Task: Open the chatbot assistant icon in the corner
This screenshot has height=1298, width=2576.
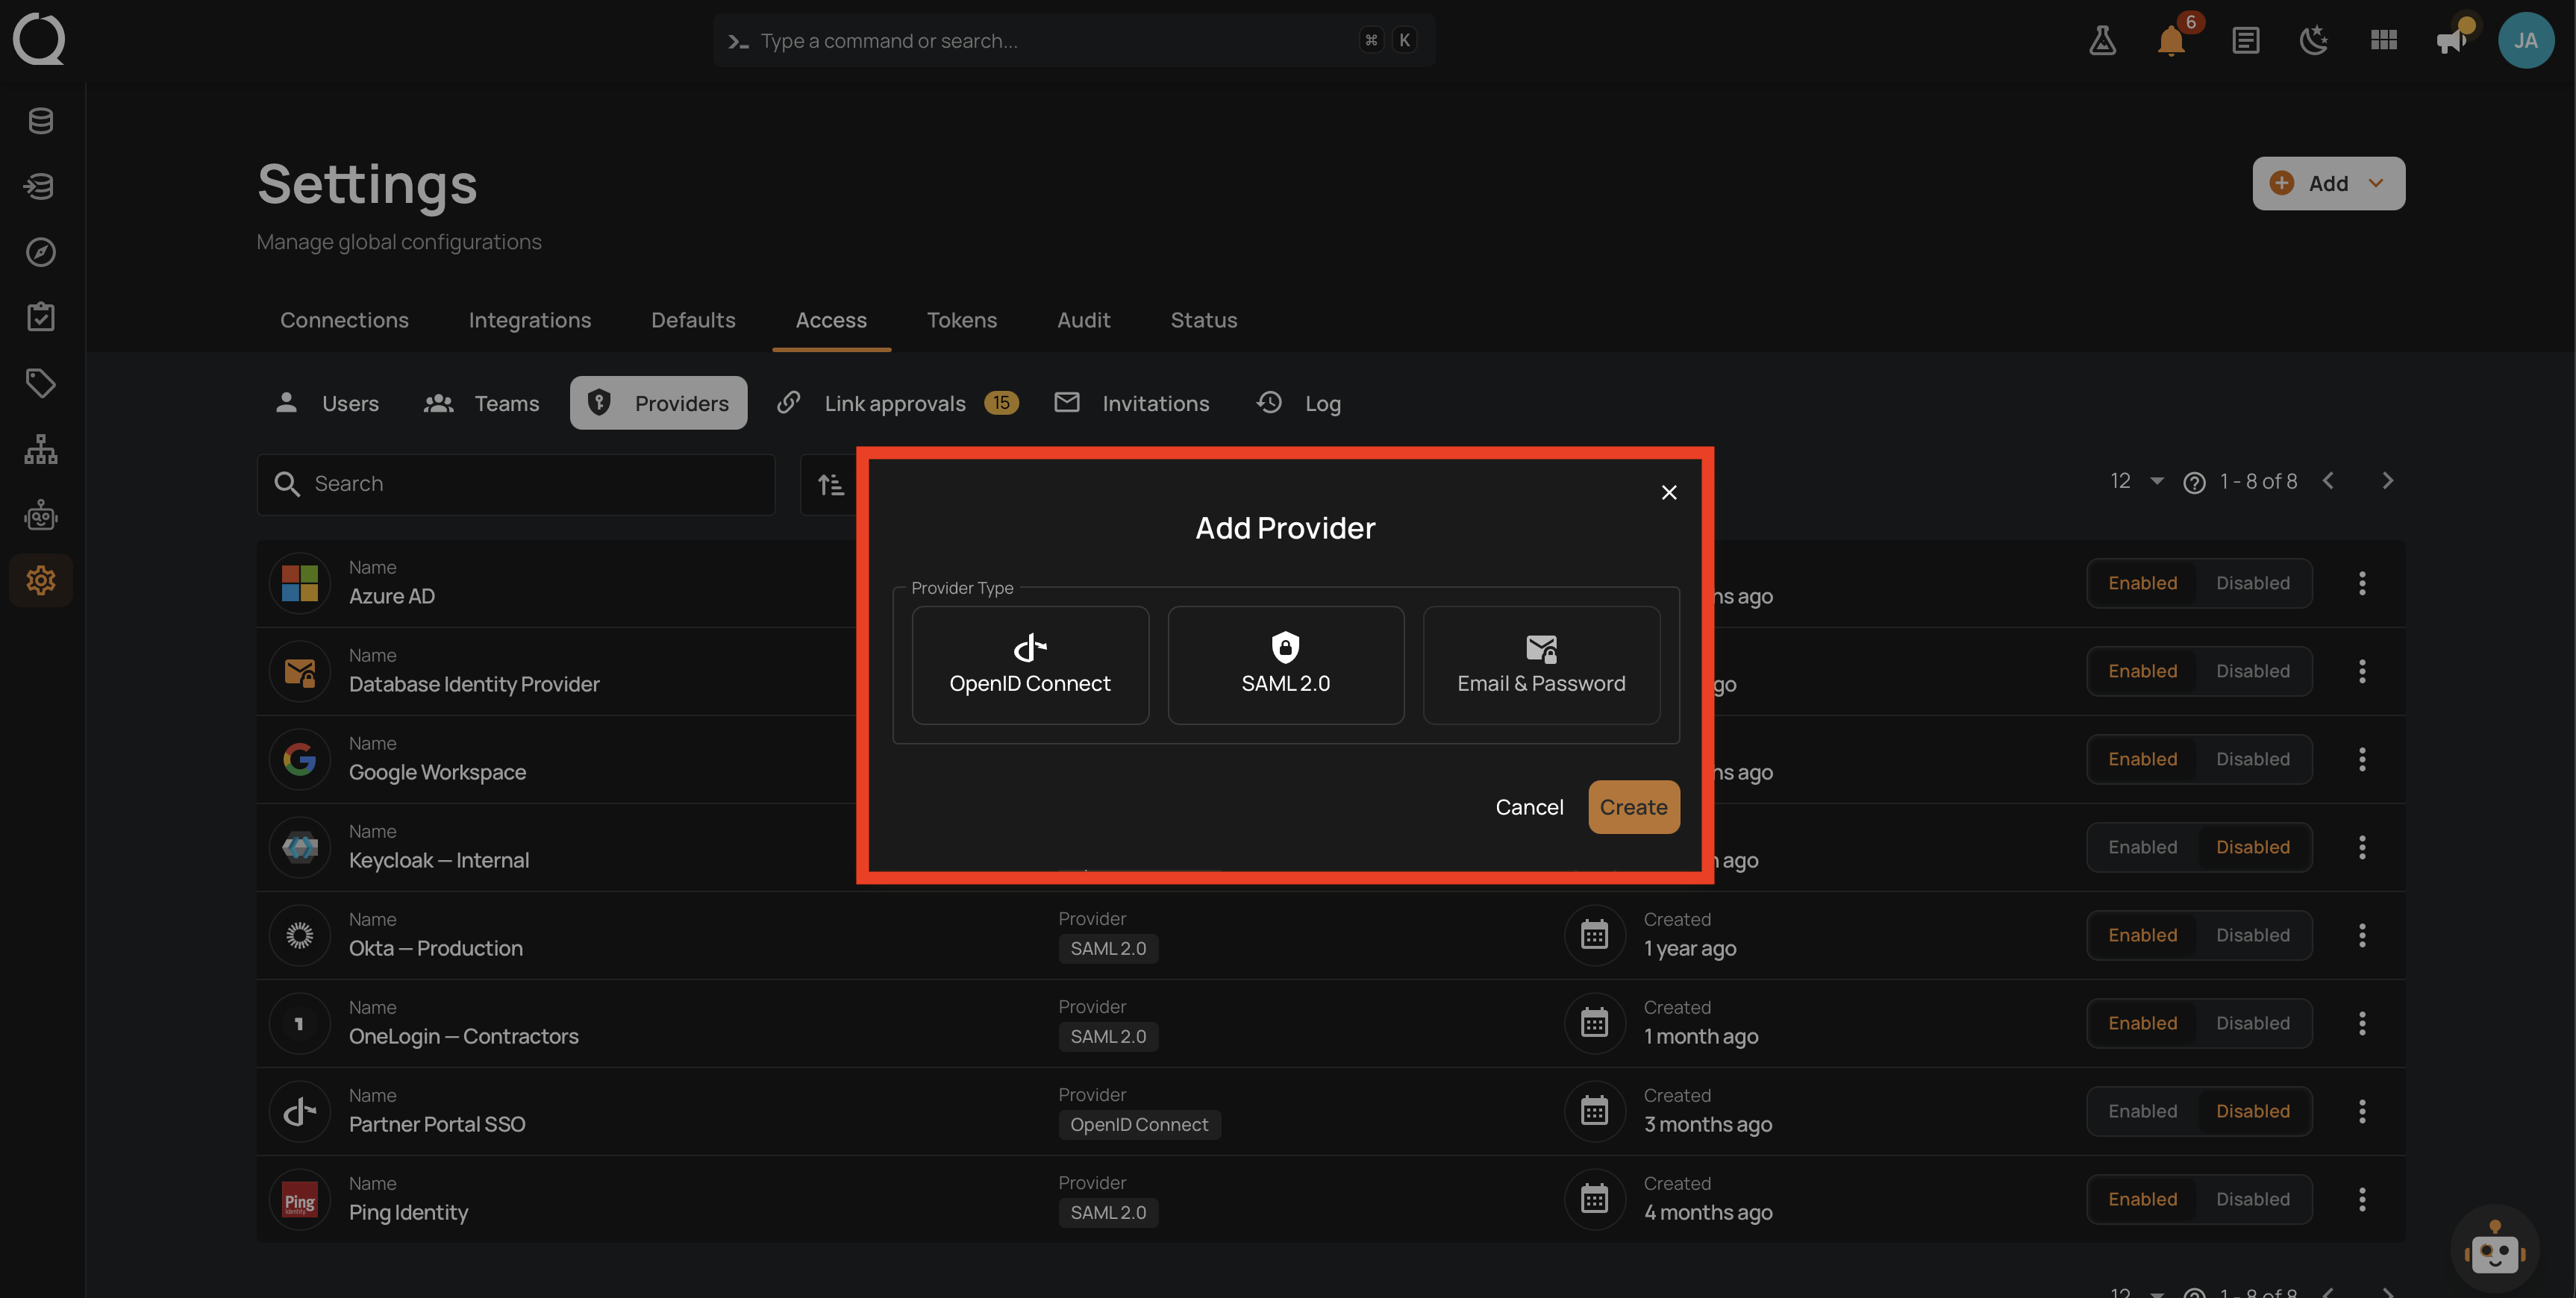Action: pos(2494,1249)
